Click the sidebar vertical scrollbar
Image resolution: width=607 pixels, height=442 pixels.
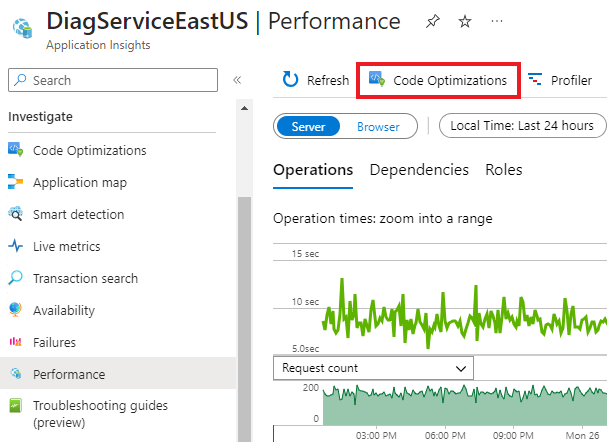[243, 300]
